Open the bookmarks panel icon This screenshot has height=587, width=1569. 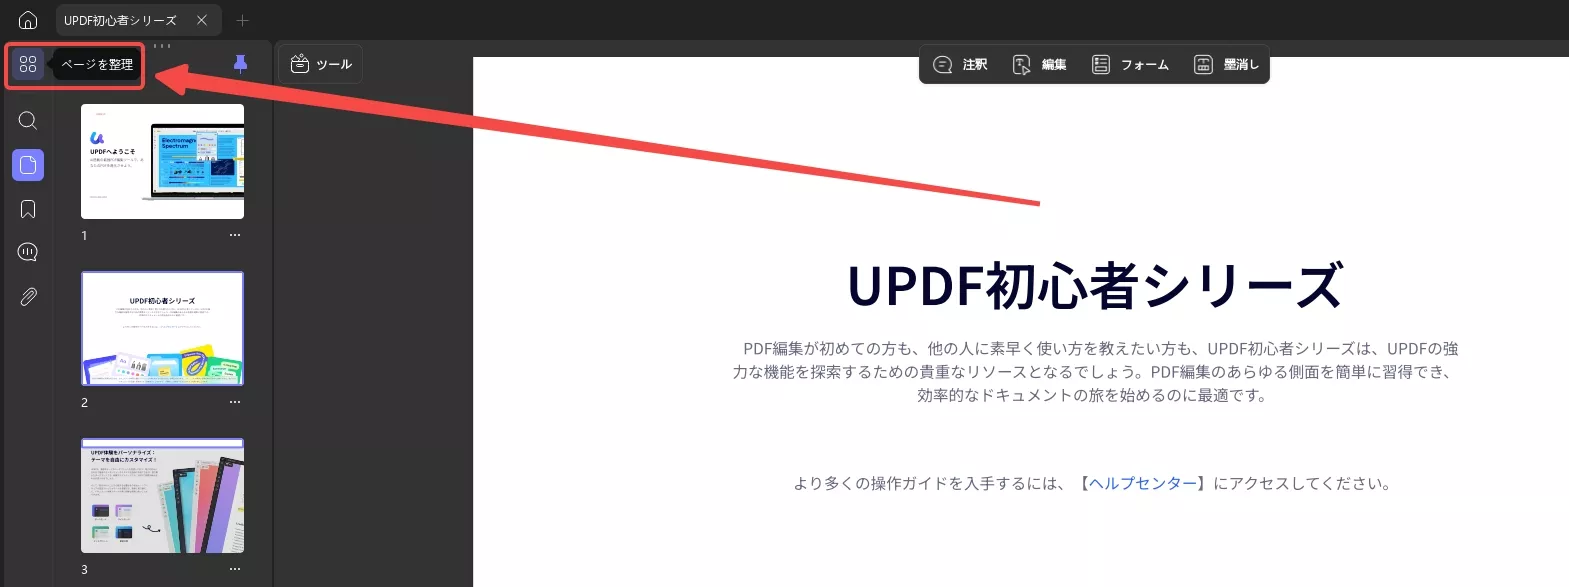[x=28, y=209]
